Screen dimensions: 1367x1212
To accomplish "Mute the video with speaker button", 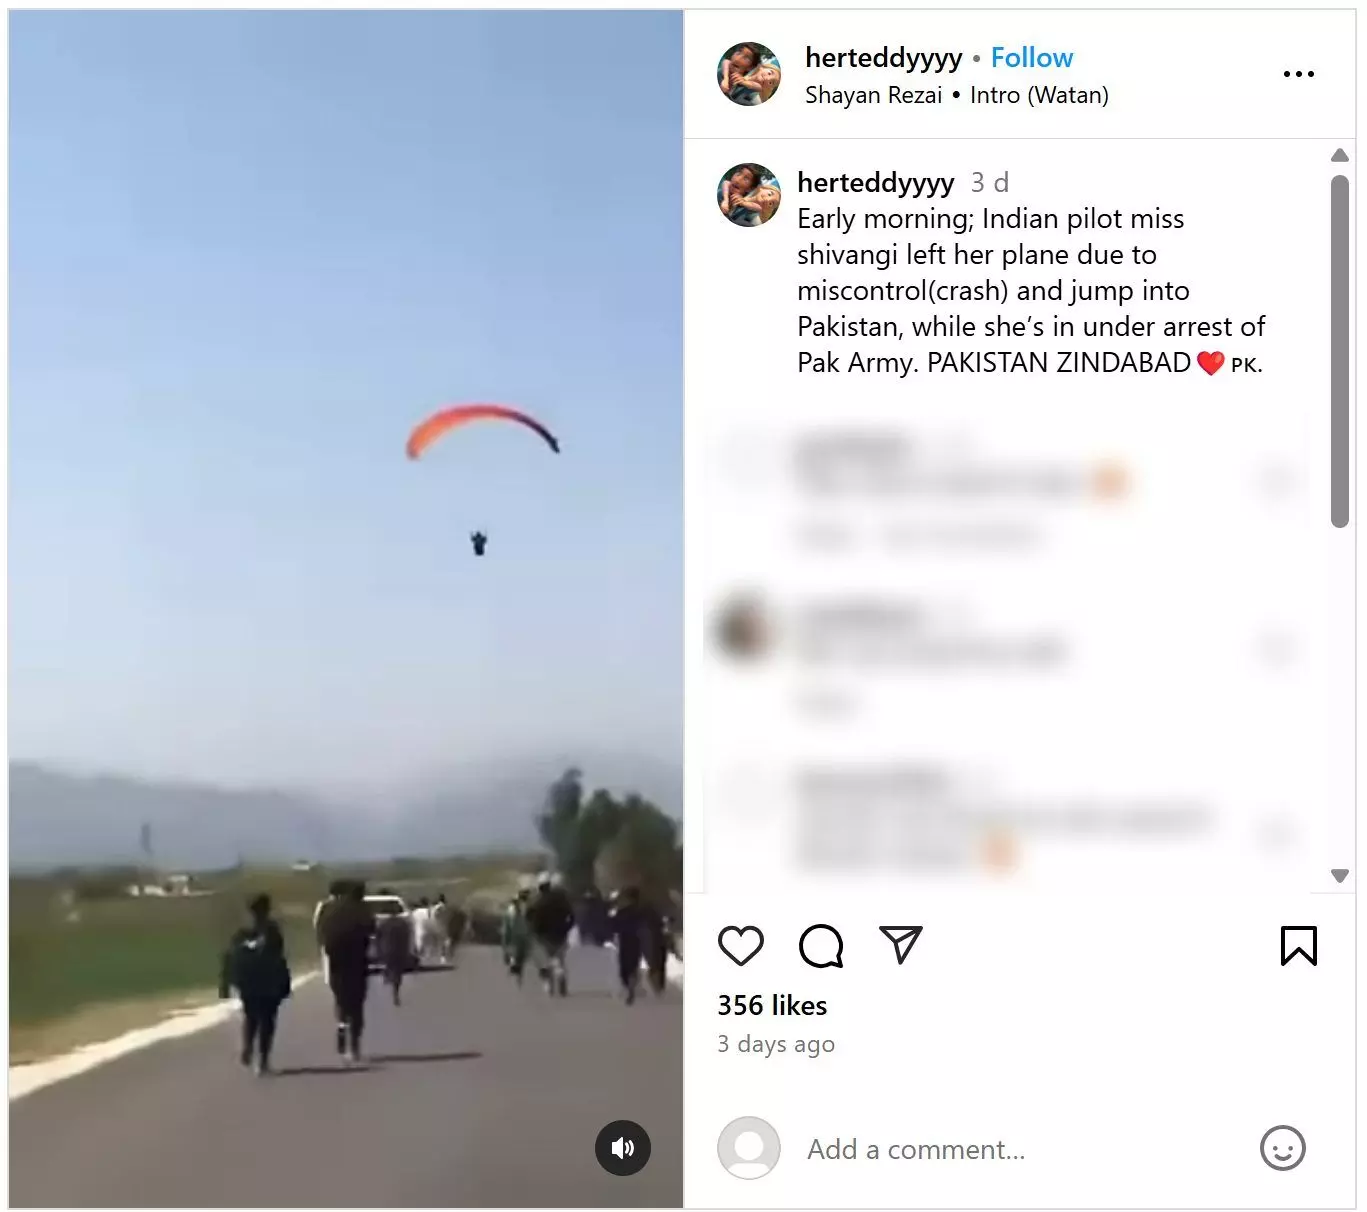I will pos(623,1147).
